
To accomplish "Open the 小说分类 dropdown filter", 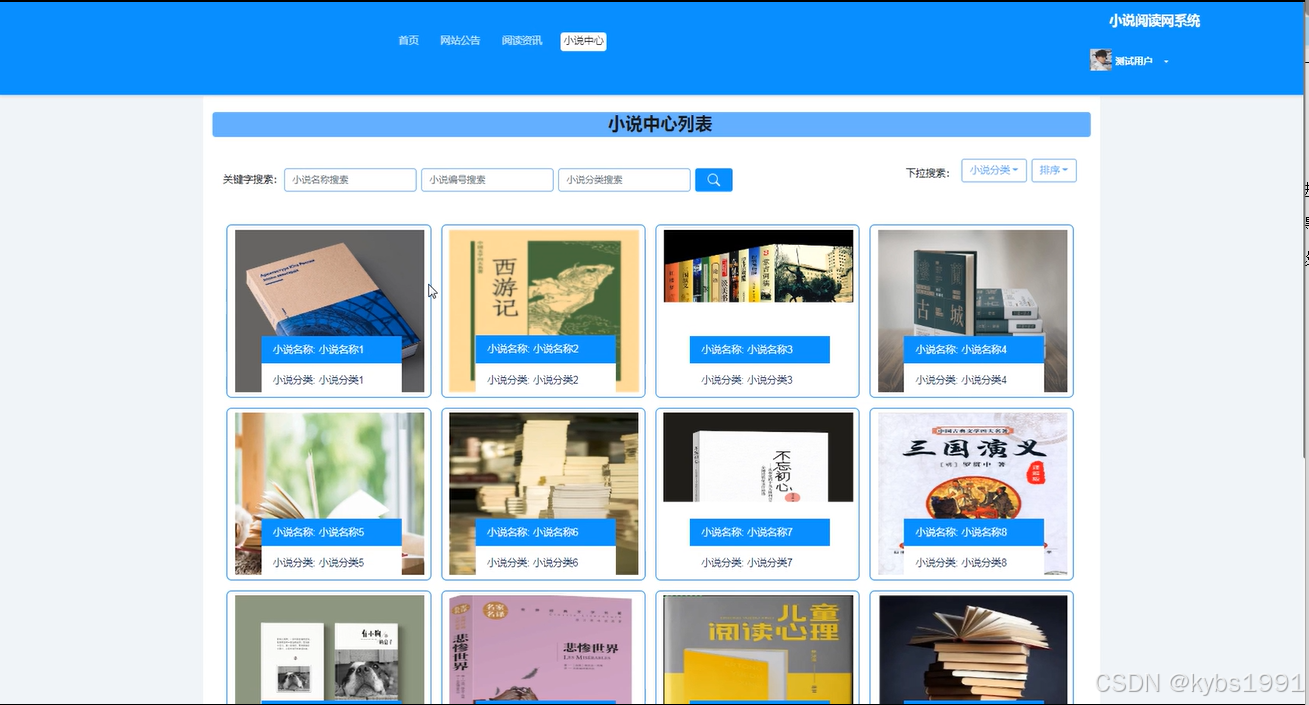I will [x=994, y=171].
